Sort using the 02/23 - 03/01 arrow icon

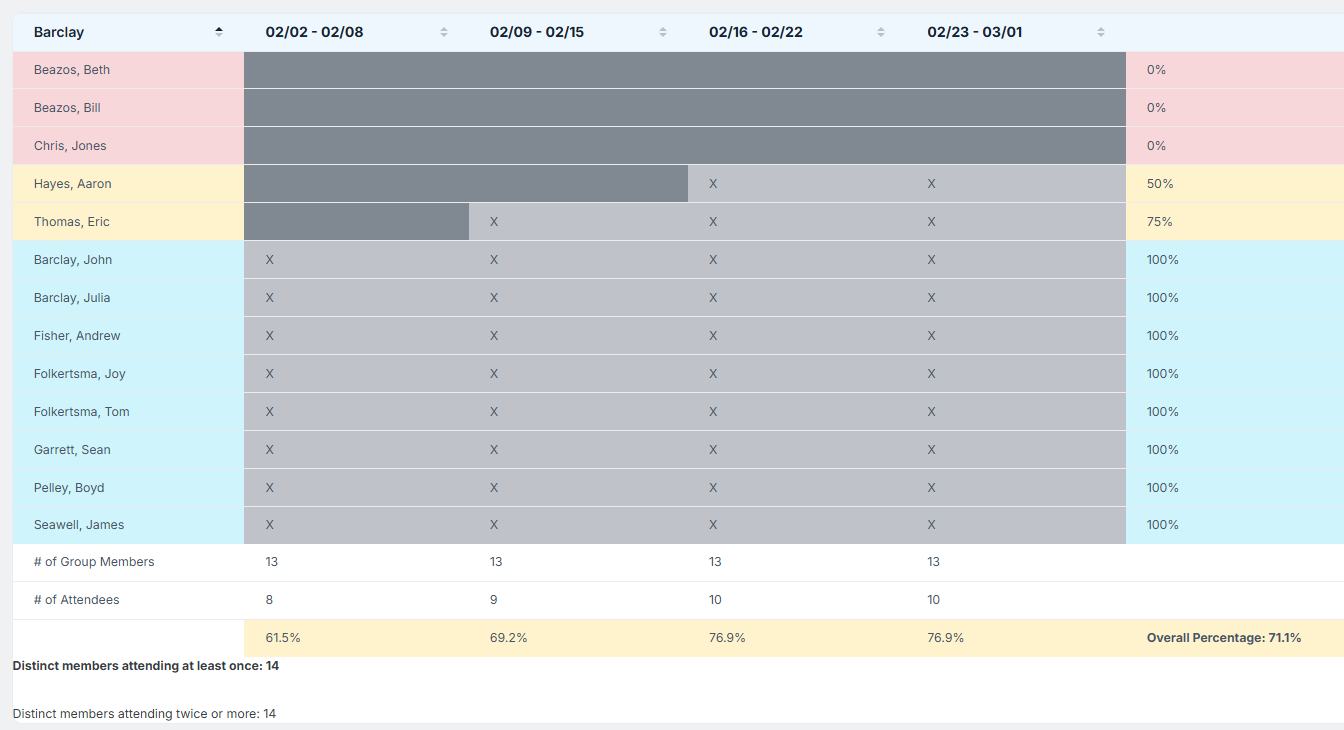[1101, 32]
